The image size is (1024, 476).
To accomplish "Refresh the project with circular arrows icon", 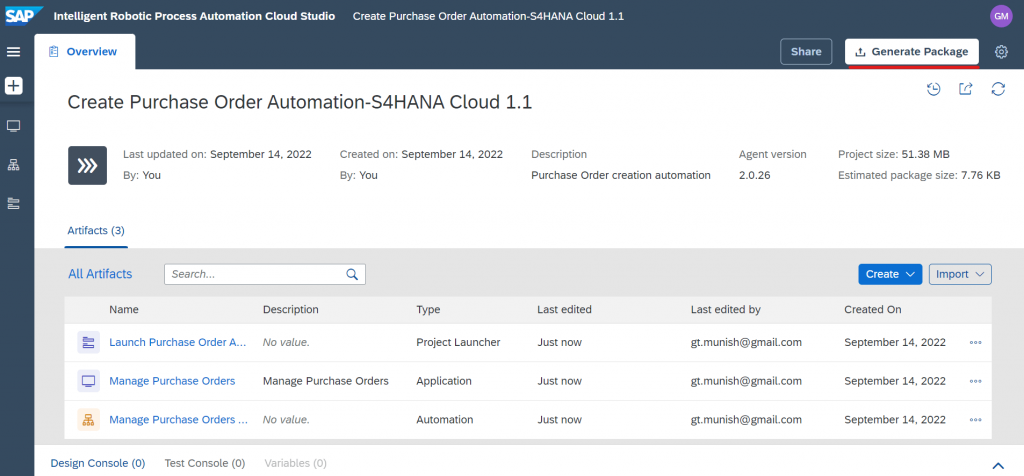I will (998, 89).
